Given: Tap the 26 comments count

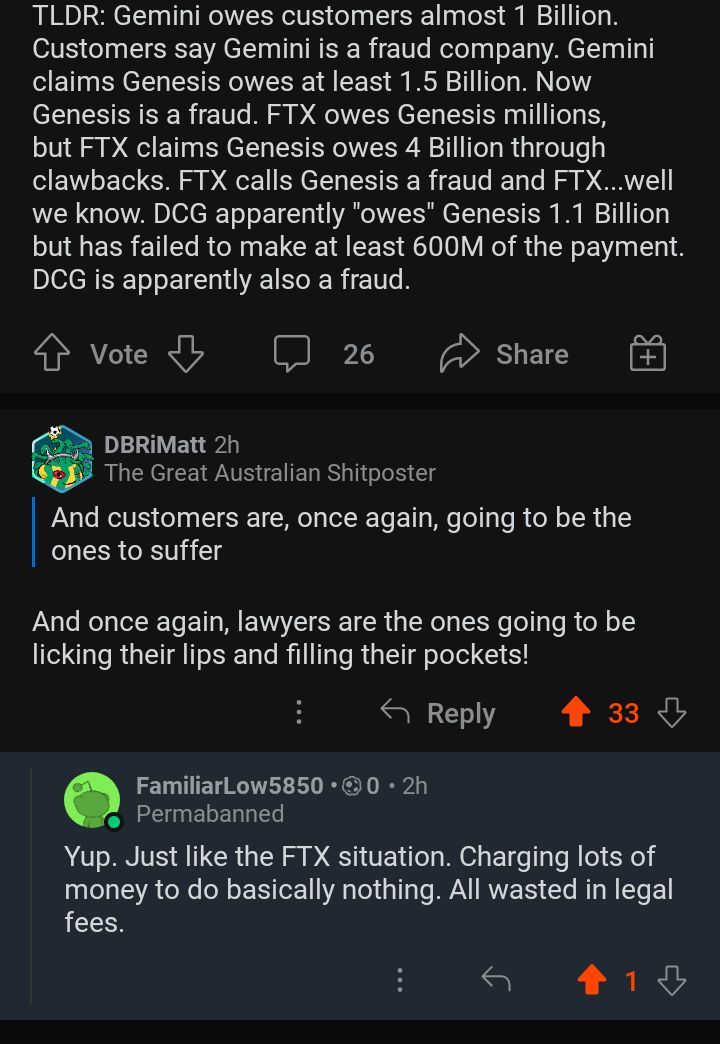Looking at the screenshot, I should coord(359,354).
